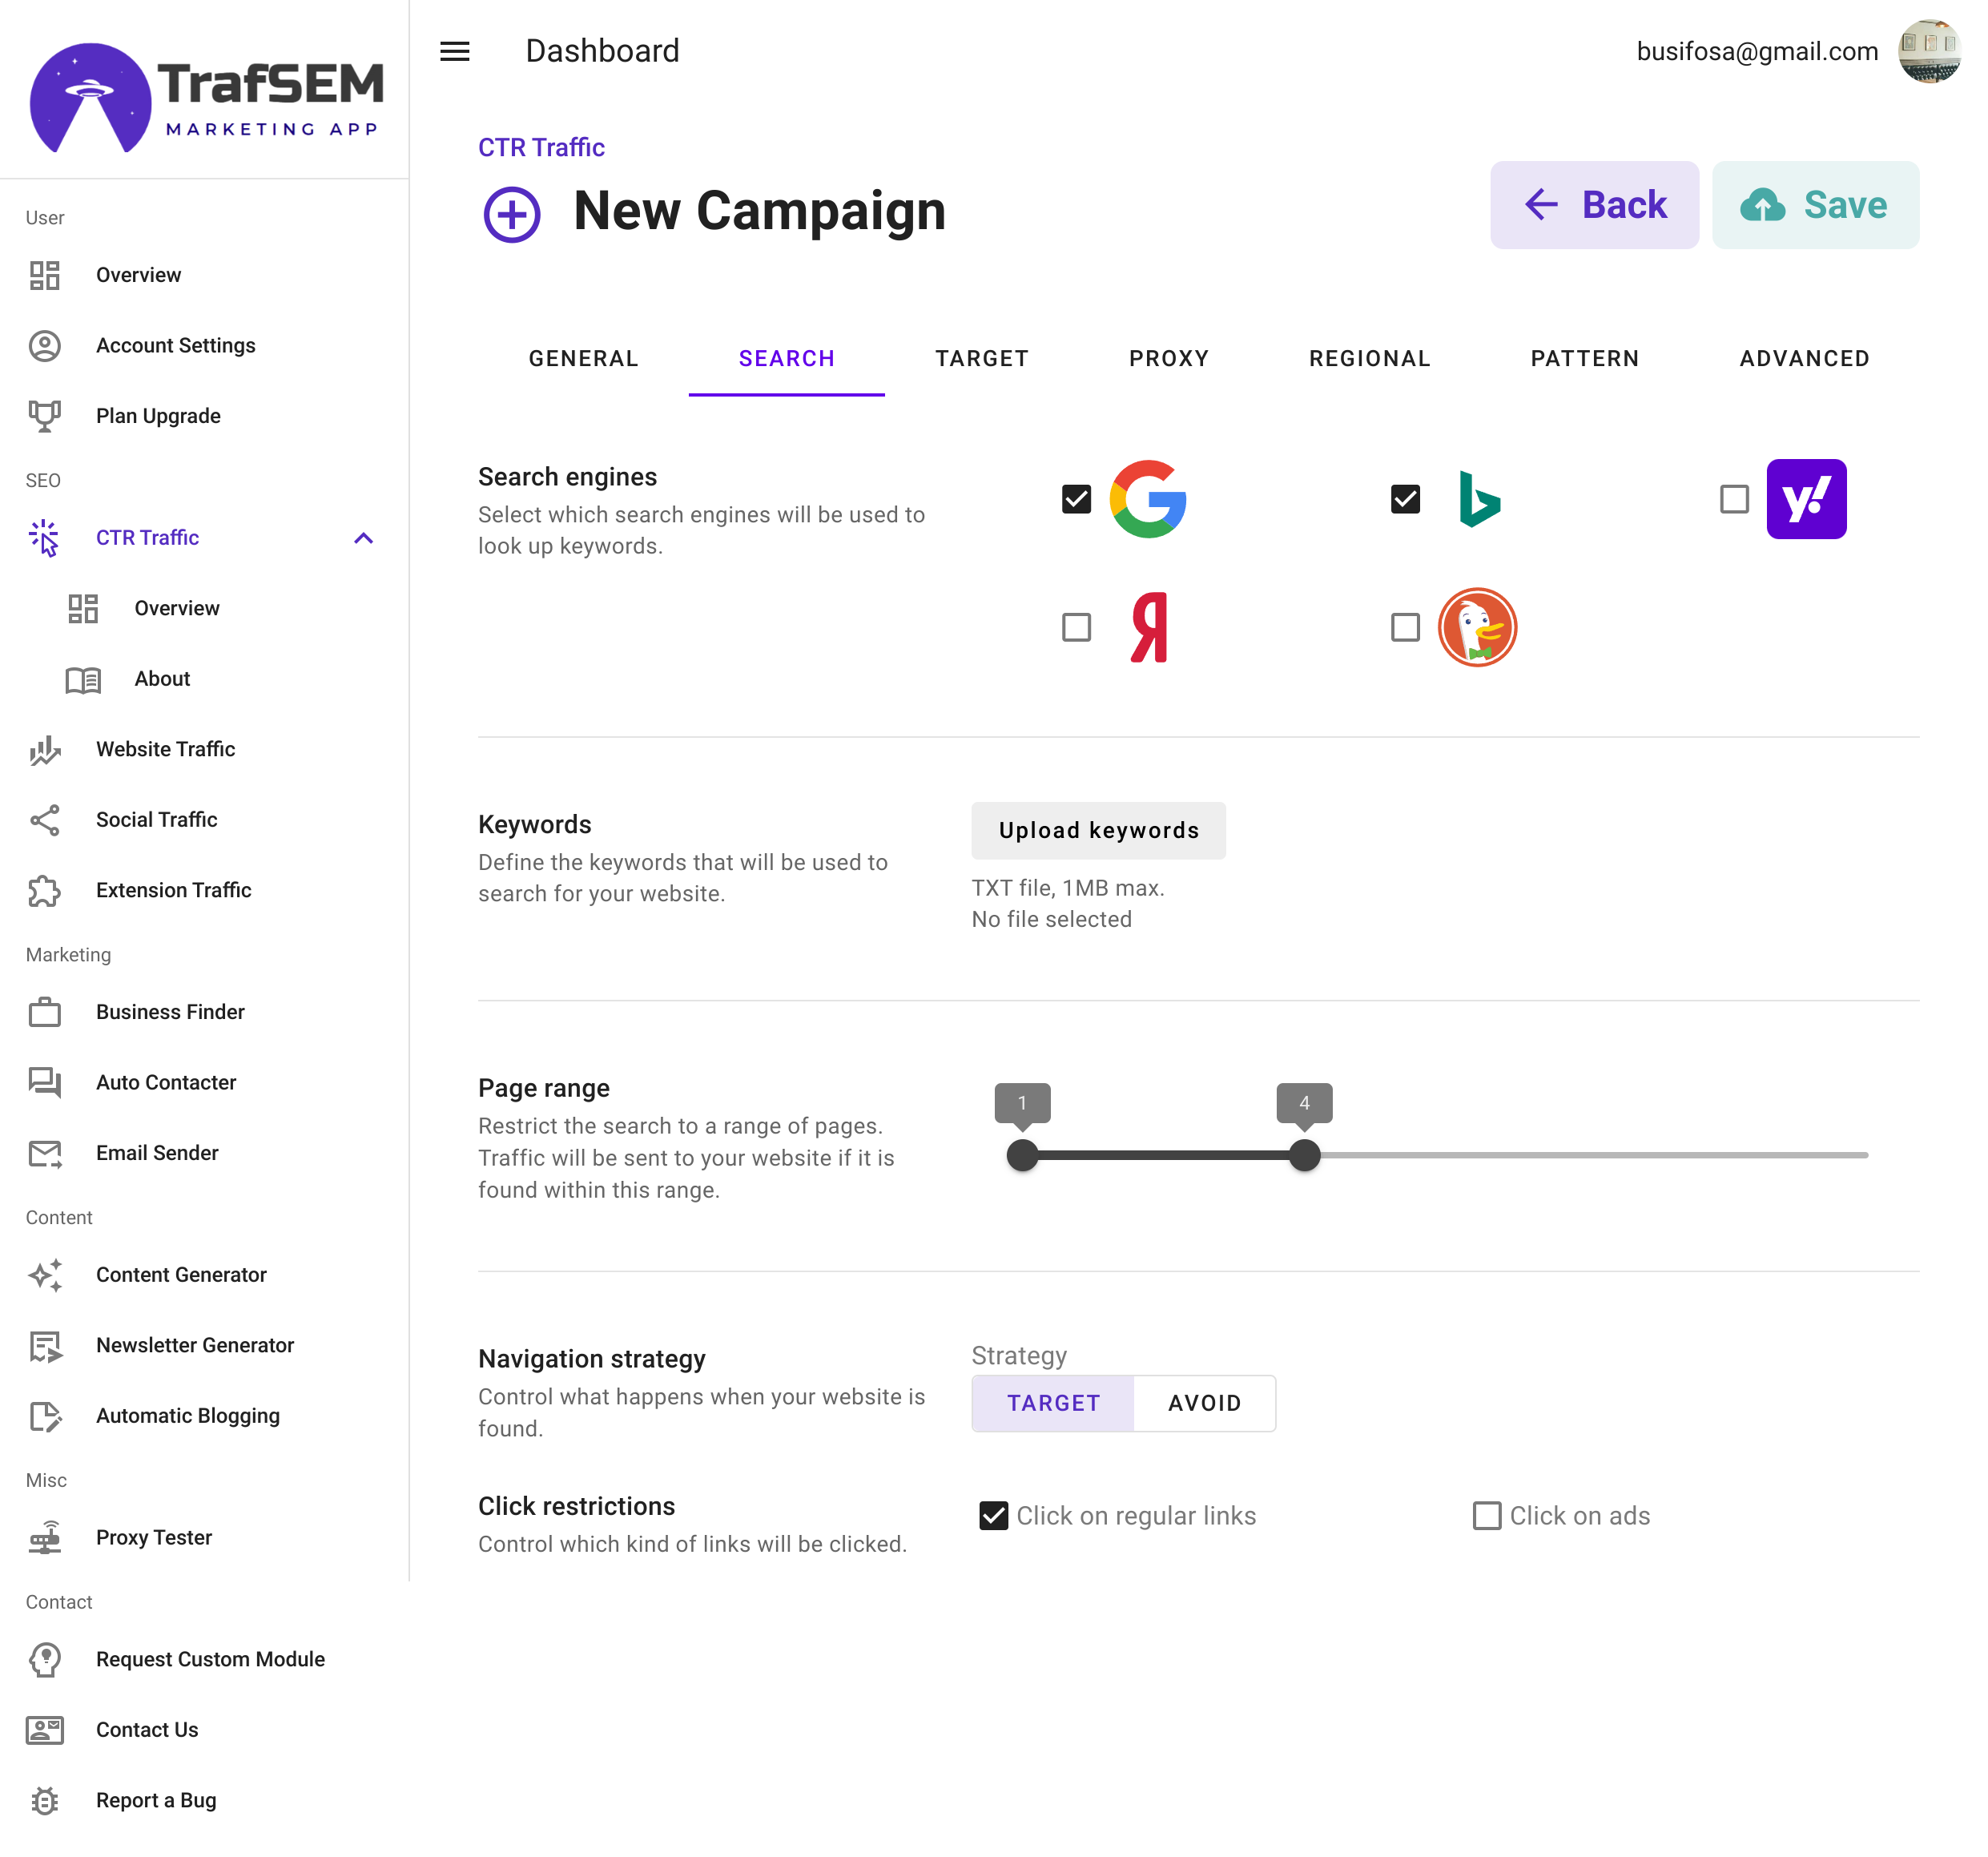Click the Bing logo
This screenshot has height=1857, width=1988.
(x=1479, y=499)
